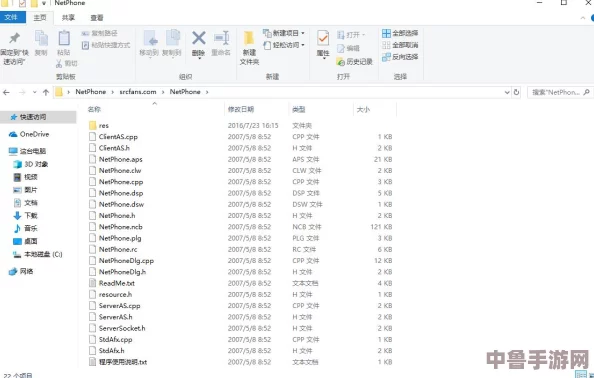Screen dimensions: 594x378
Task: Click the Cut scissors command
Action: 66,63
